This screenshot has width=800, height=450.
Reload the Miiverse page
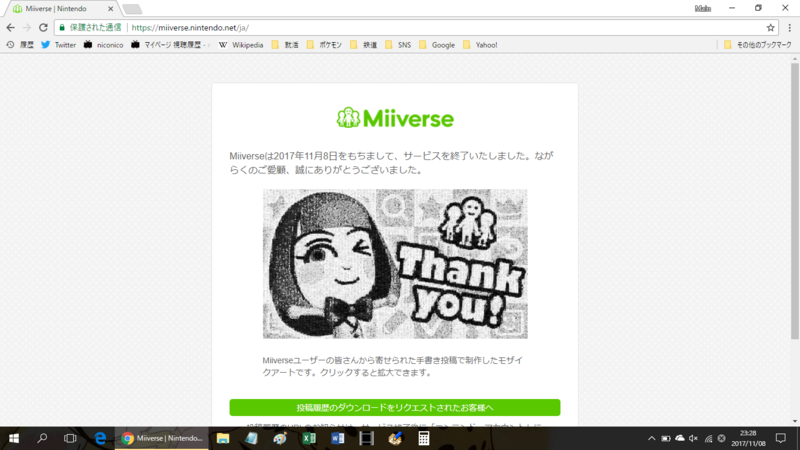[43, 28]
